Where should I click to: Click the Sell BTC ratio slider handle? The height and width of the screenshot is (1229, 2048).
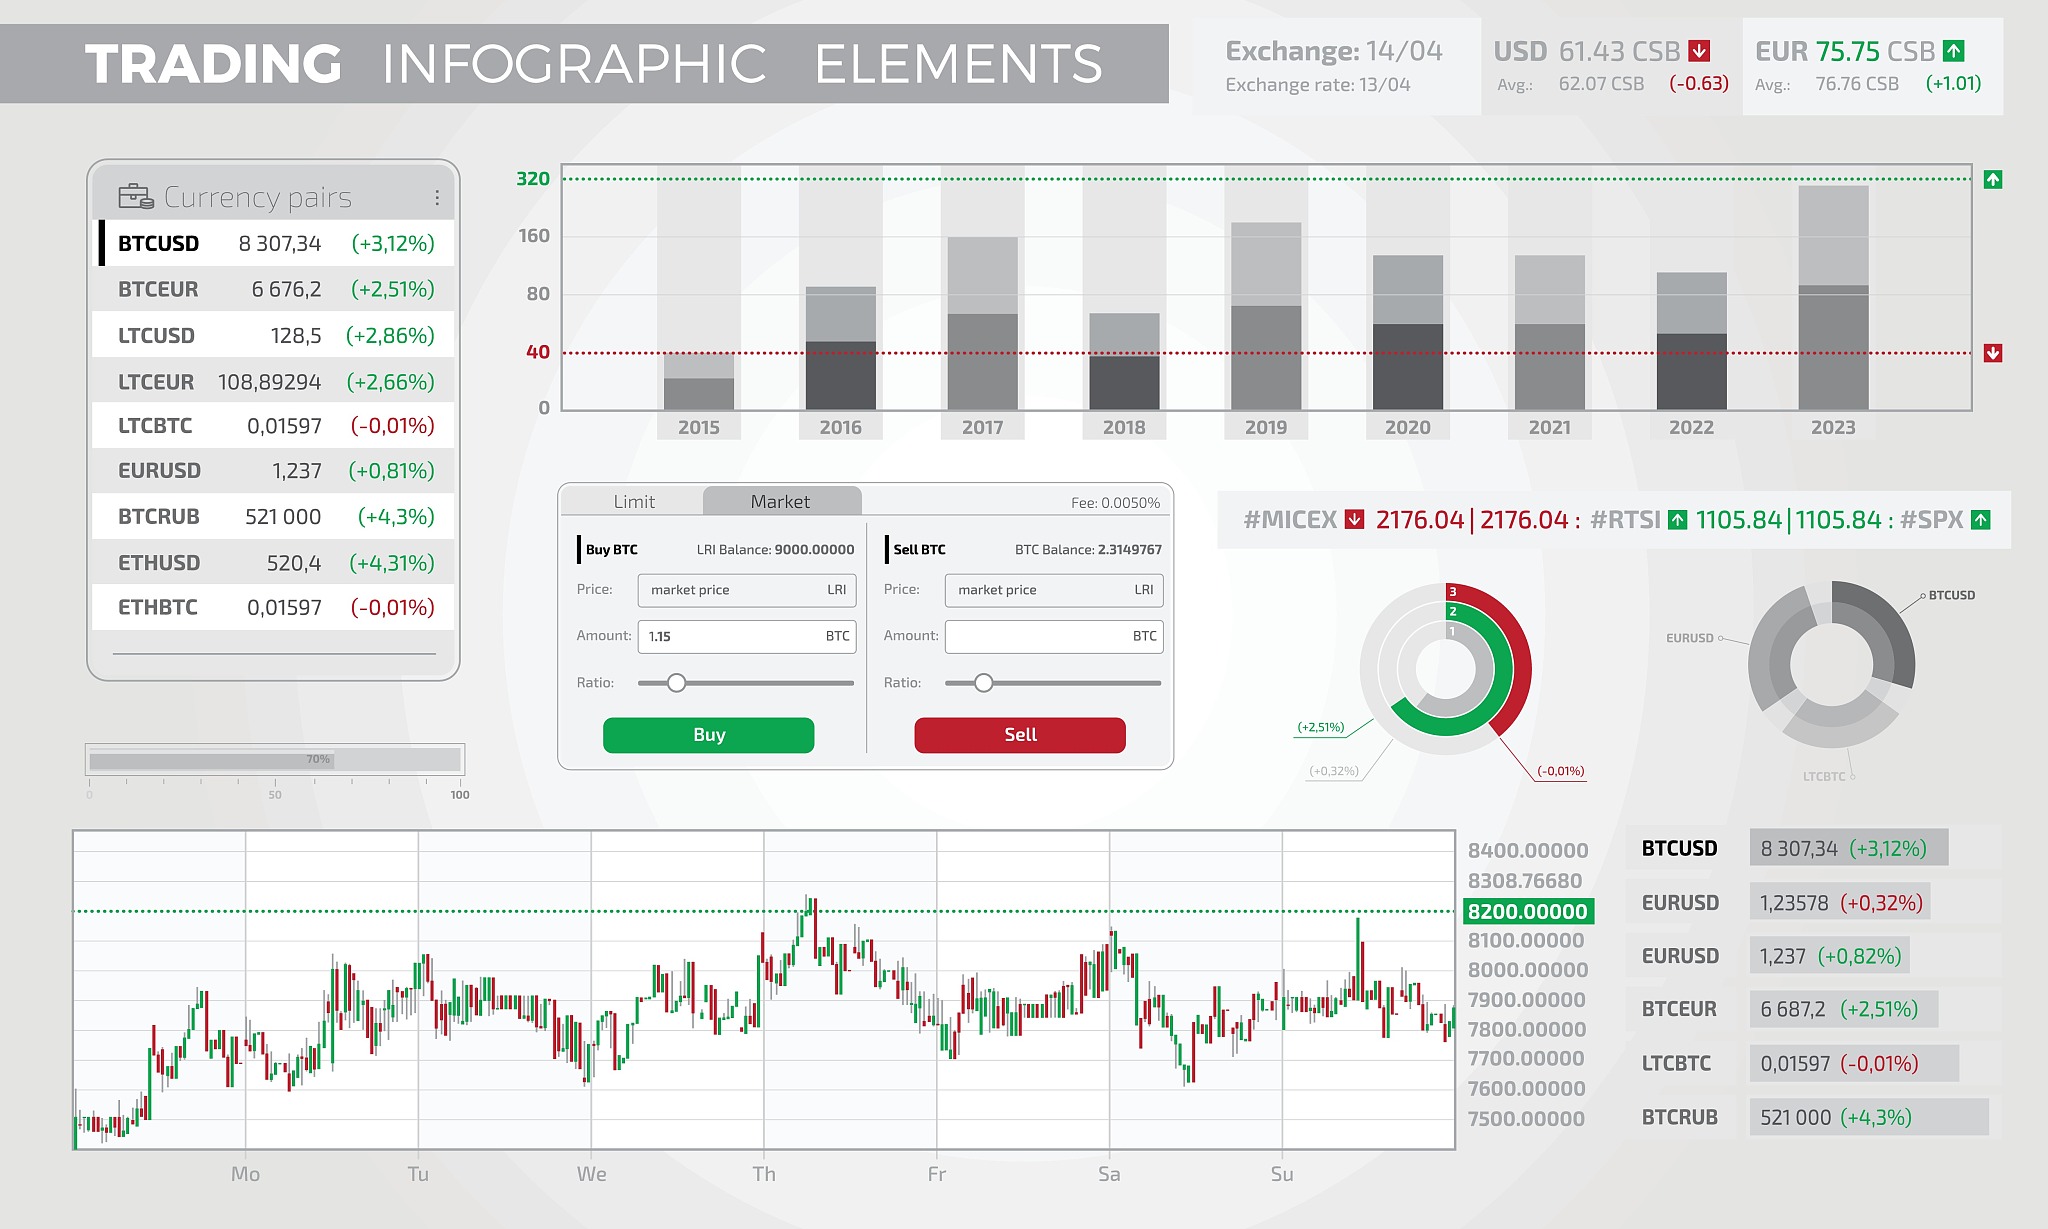point(984,683)
